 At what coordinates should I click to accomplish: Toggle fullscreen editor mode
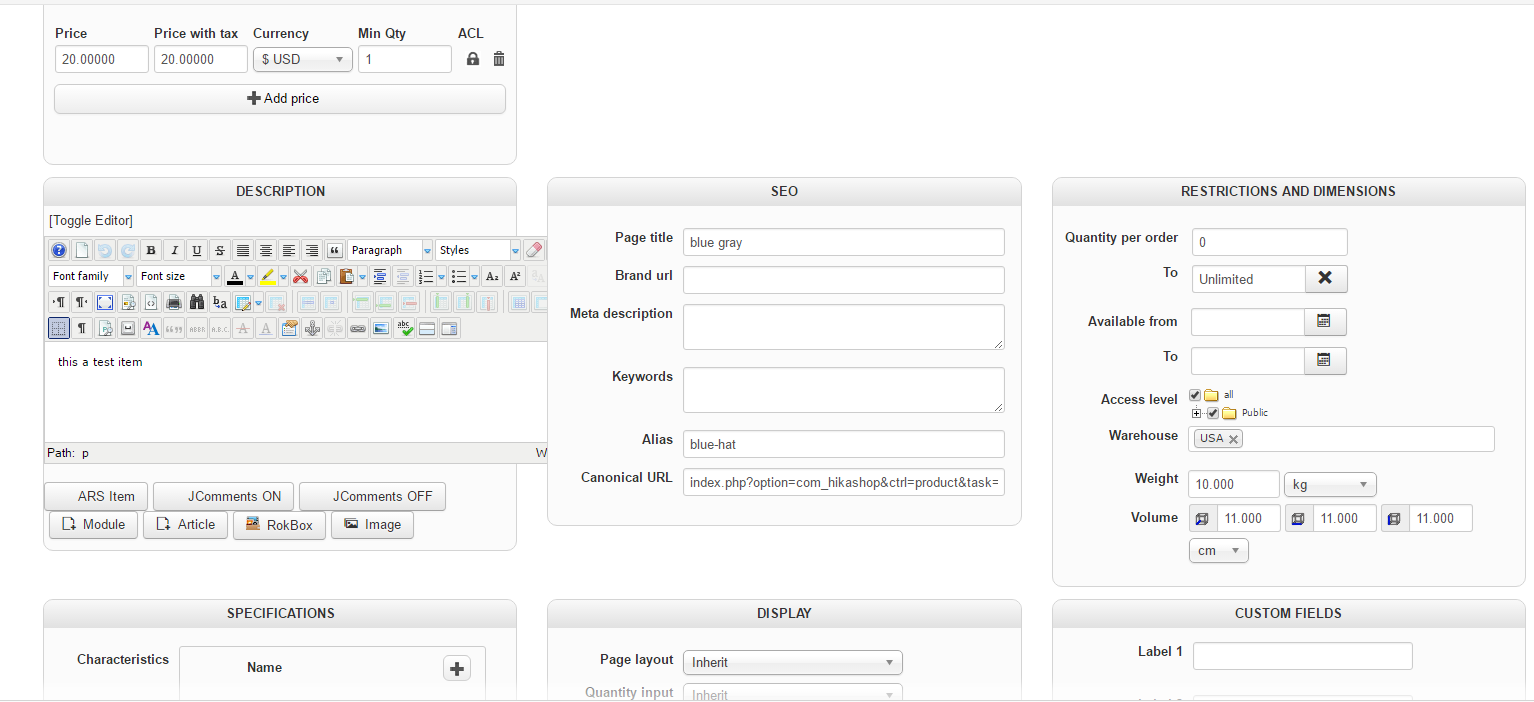coord(105,302)
